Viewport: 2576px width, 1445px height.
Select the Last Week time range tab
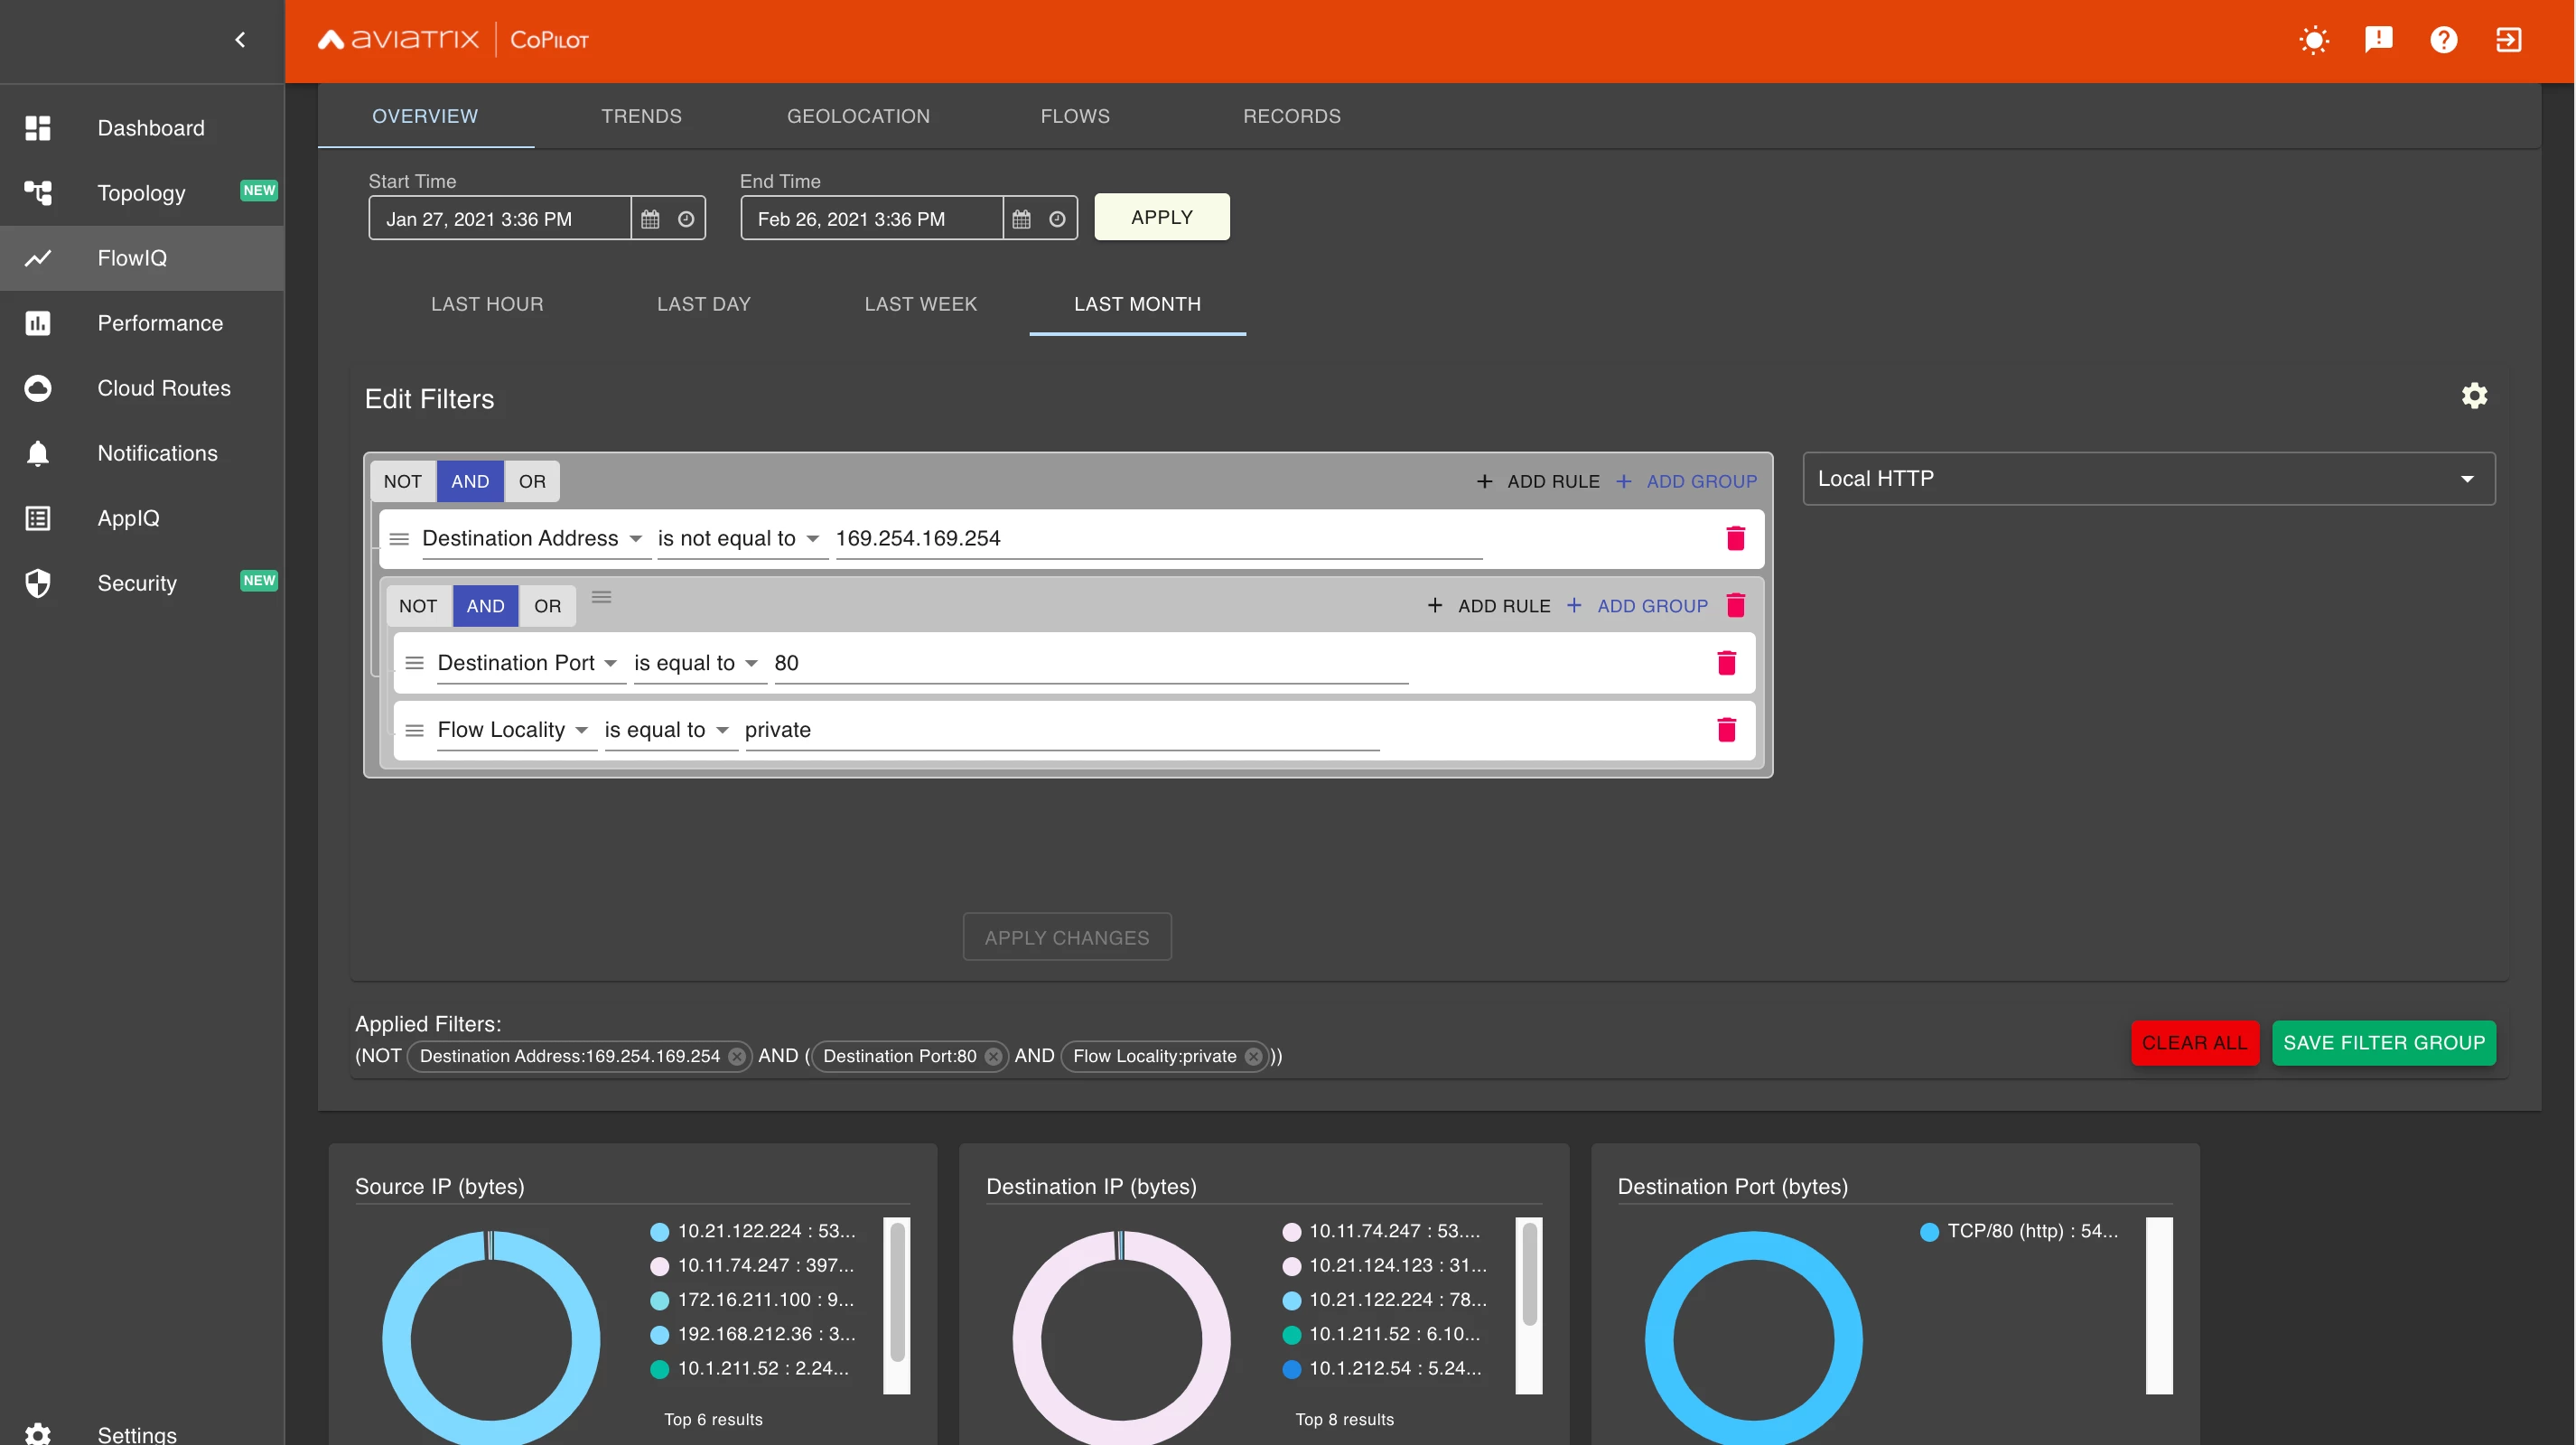(920, 304)
